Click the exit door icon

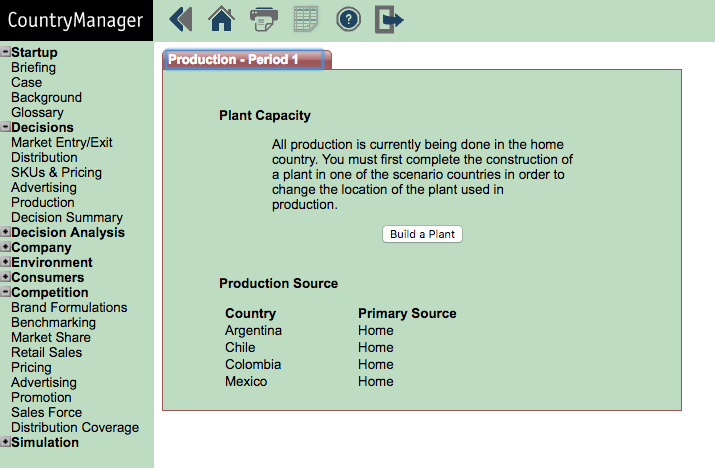point(389,20)
